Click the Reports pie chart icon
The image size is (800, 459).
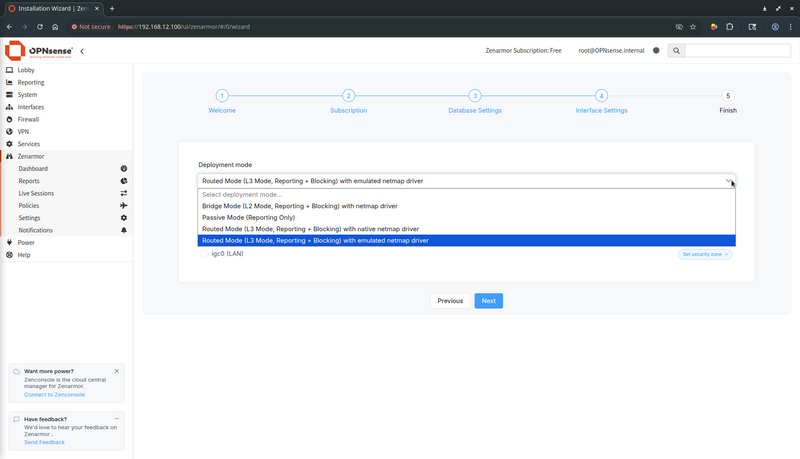(123, 181)
